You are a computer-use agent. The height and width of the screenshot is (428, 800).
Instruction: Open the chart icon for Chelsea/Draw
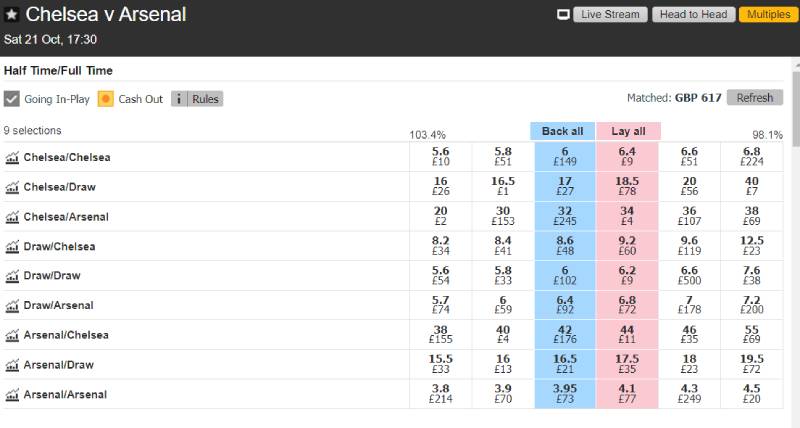pyautogui.click(x=12, y=187)
